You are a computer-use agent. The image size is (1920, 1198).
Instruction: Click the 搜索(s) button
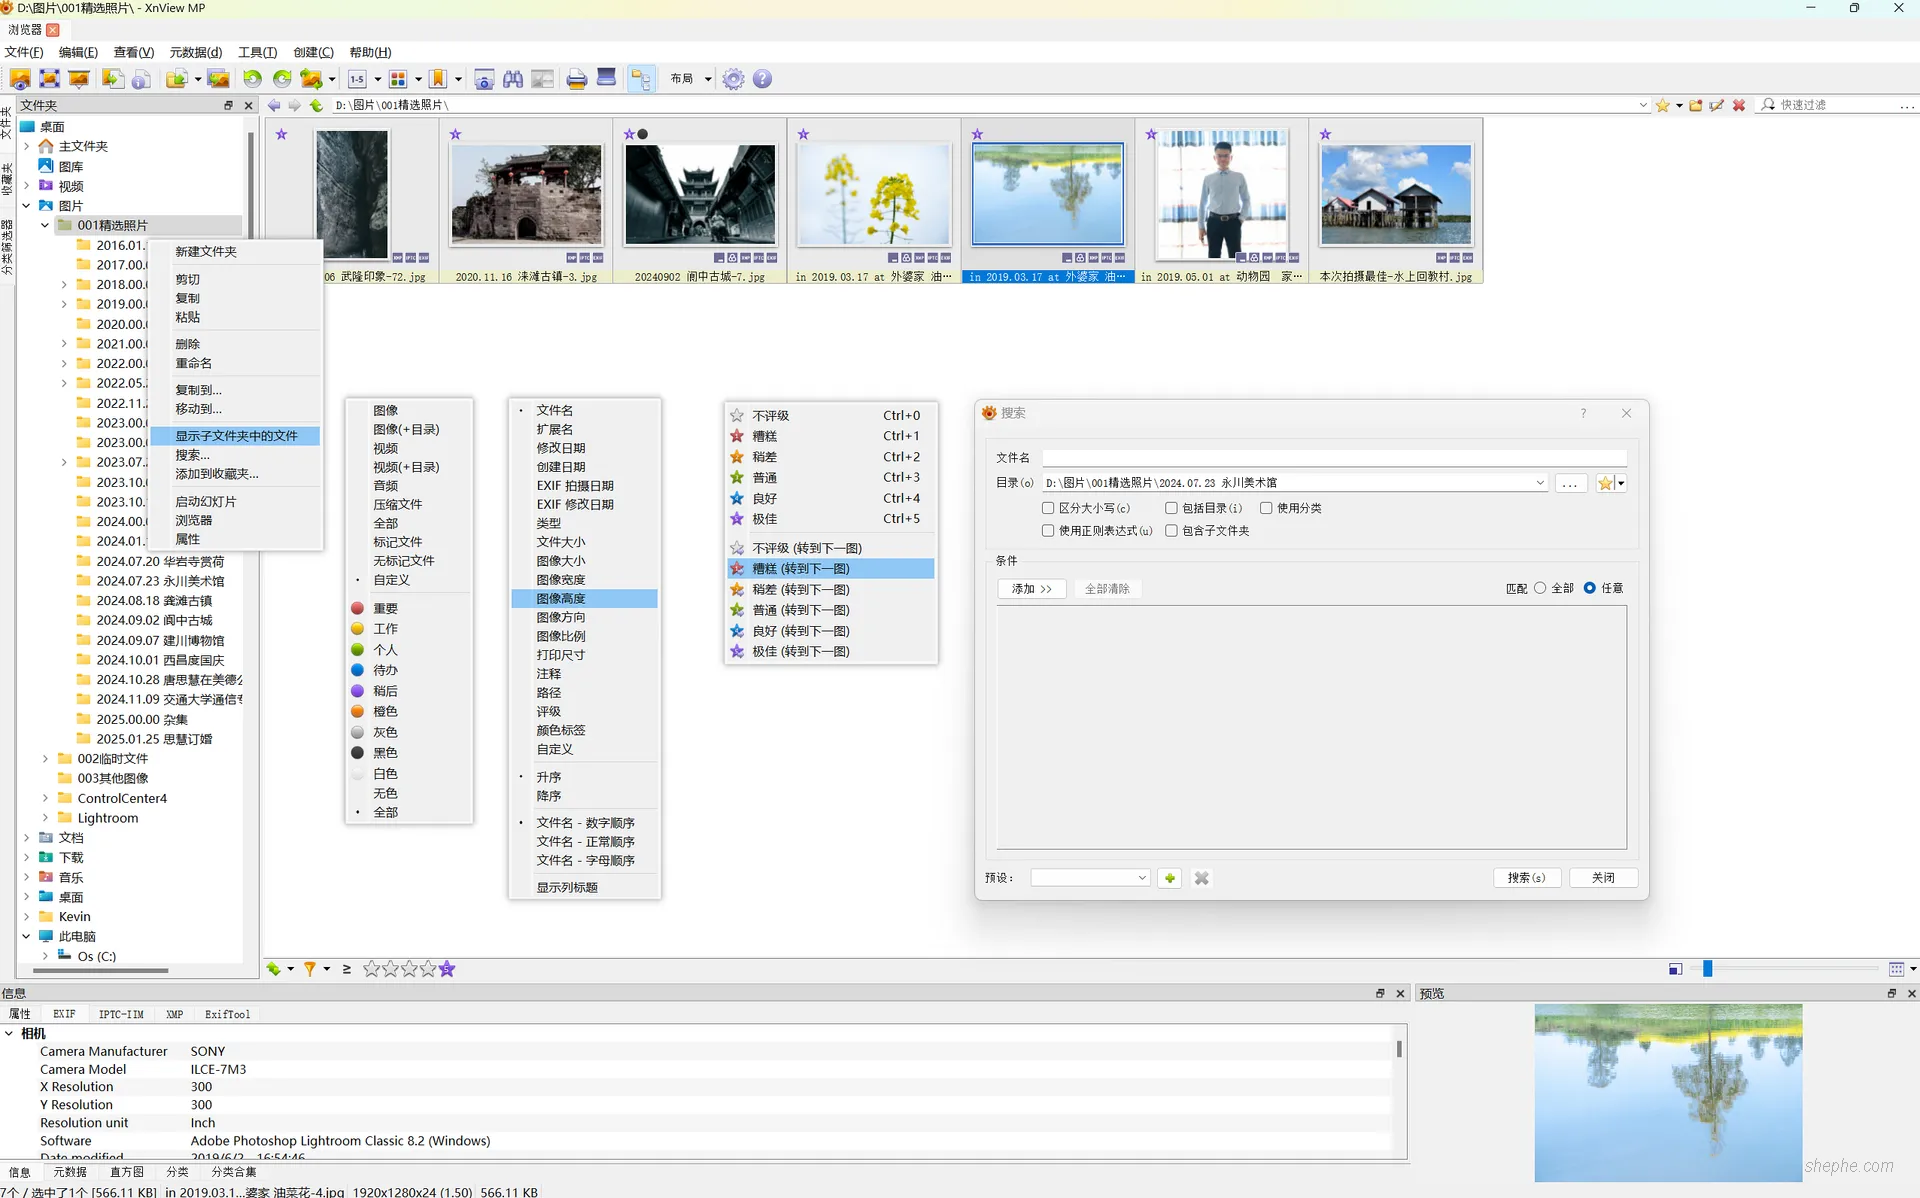(x=1527, y=878)
